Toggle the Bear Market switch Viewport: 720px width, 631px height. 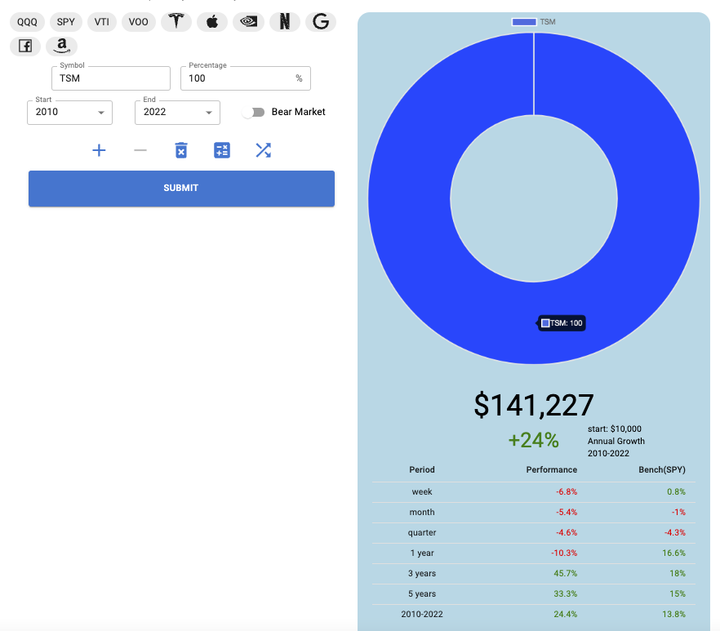tap(253, 112)
